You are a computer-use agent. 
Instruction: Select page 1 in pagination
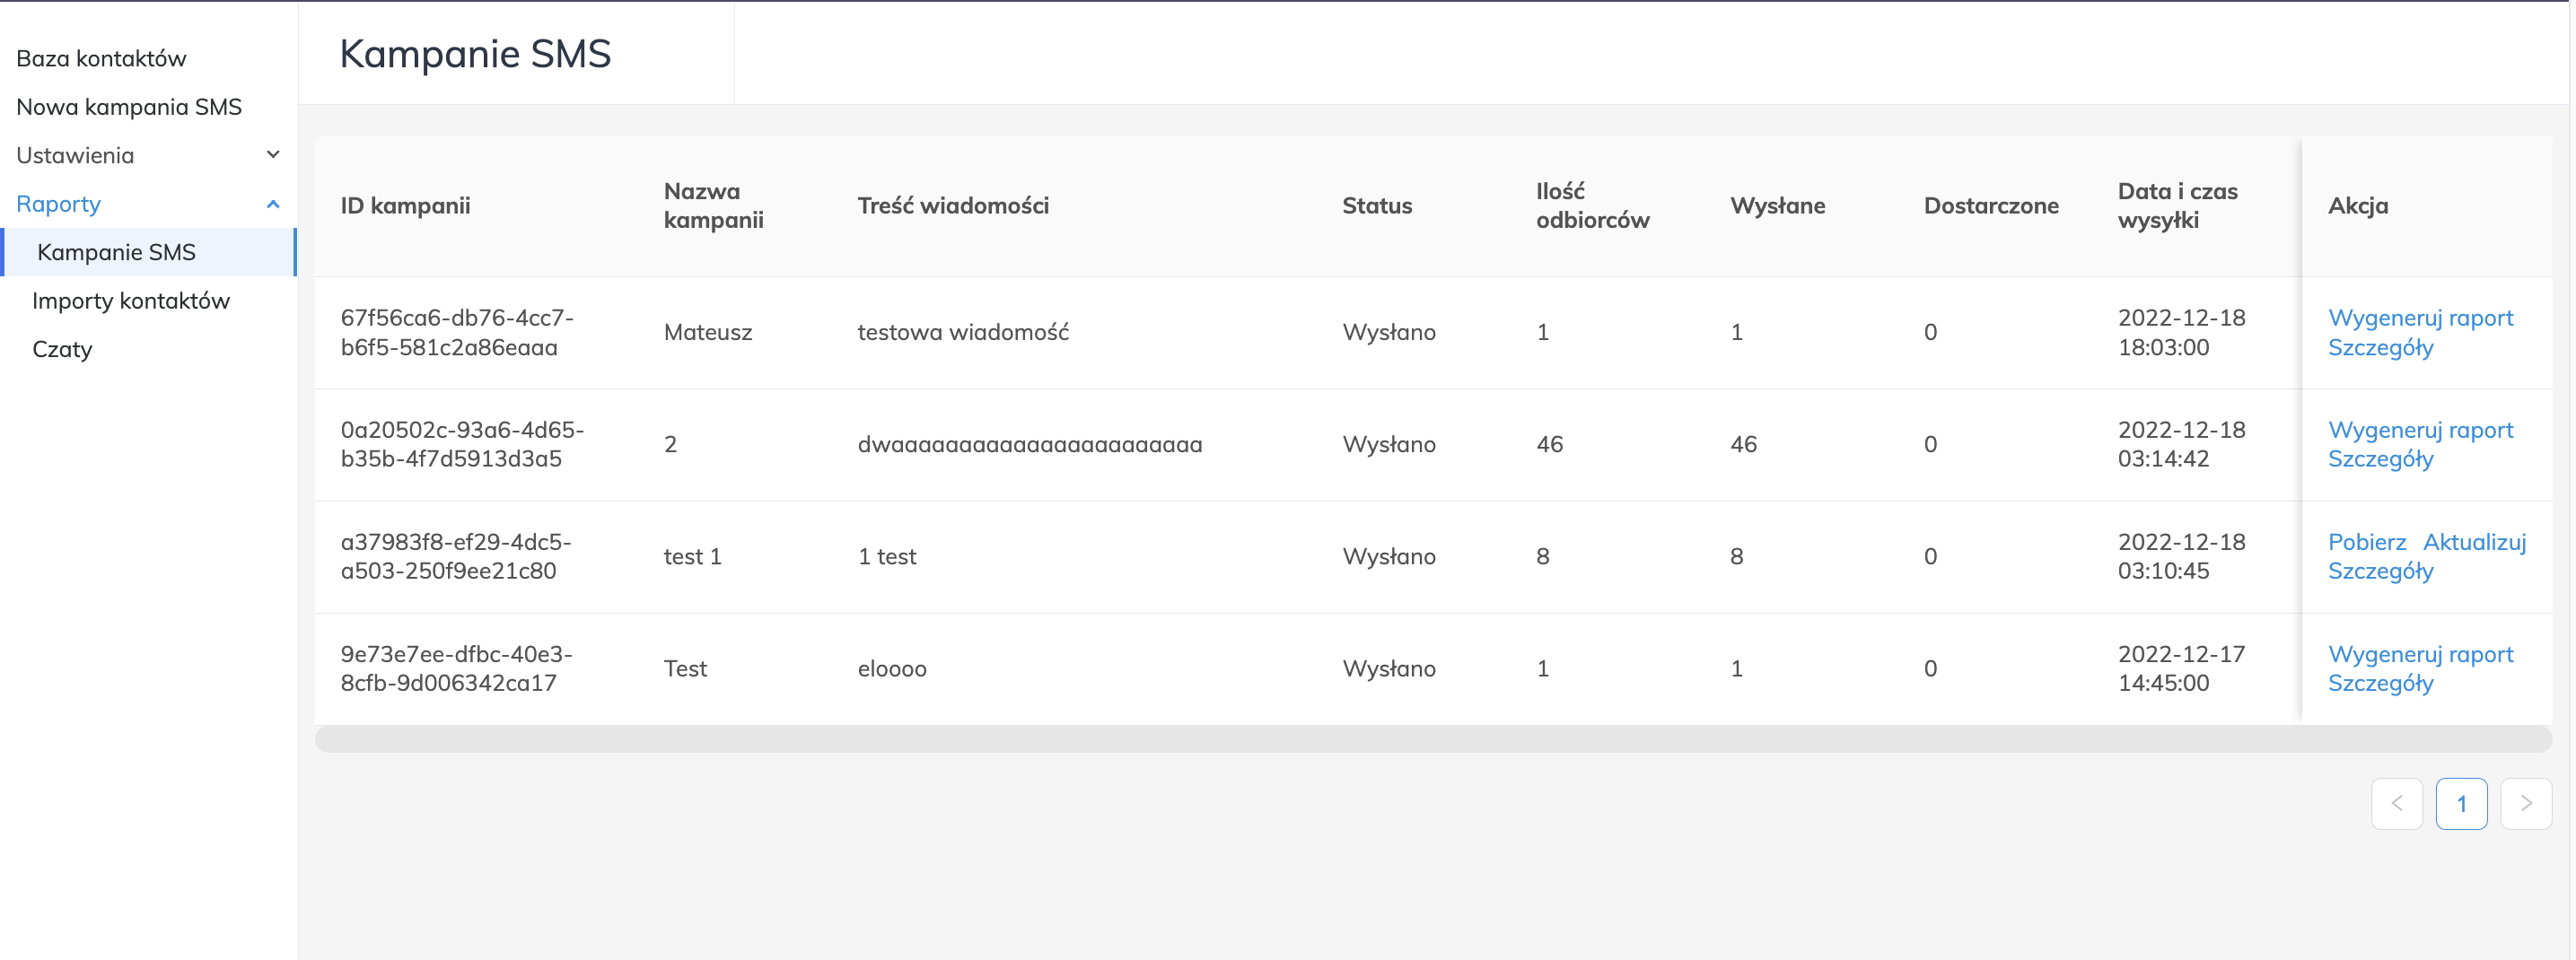(x=2461, y=803)
